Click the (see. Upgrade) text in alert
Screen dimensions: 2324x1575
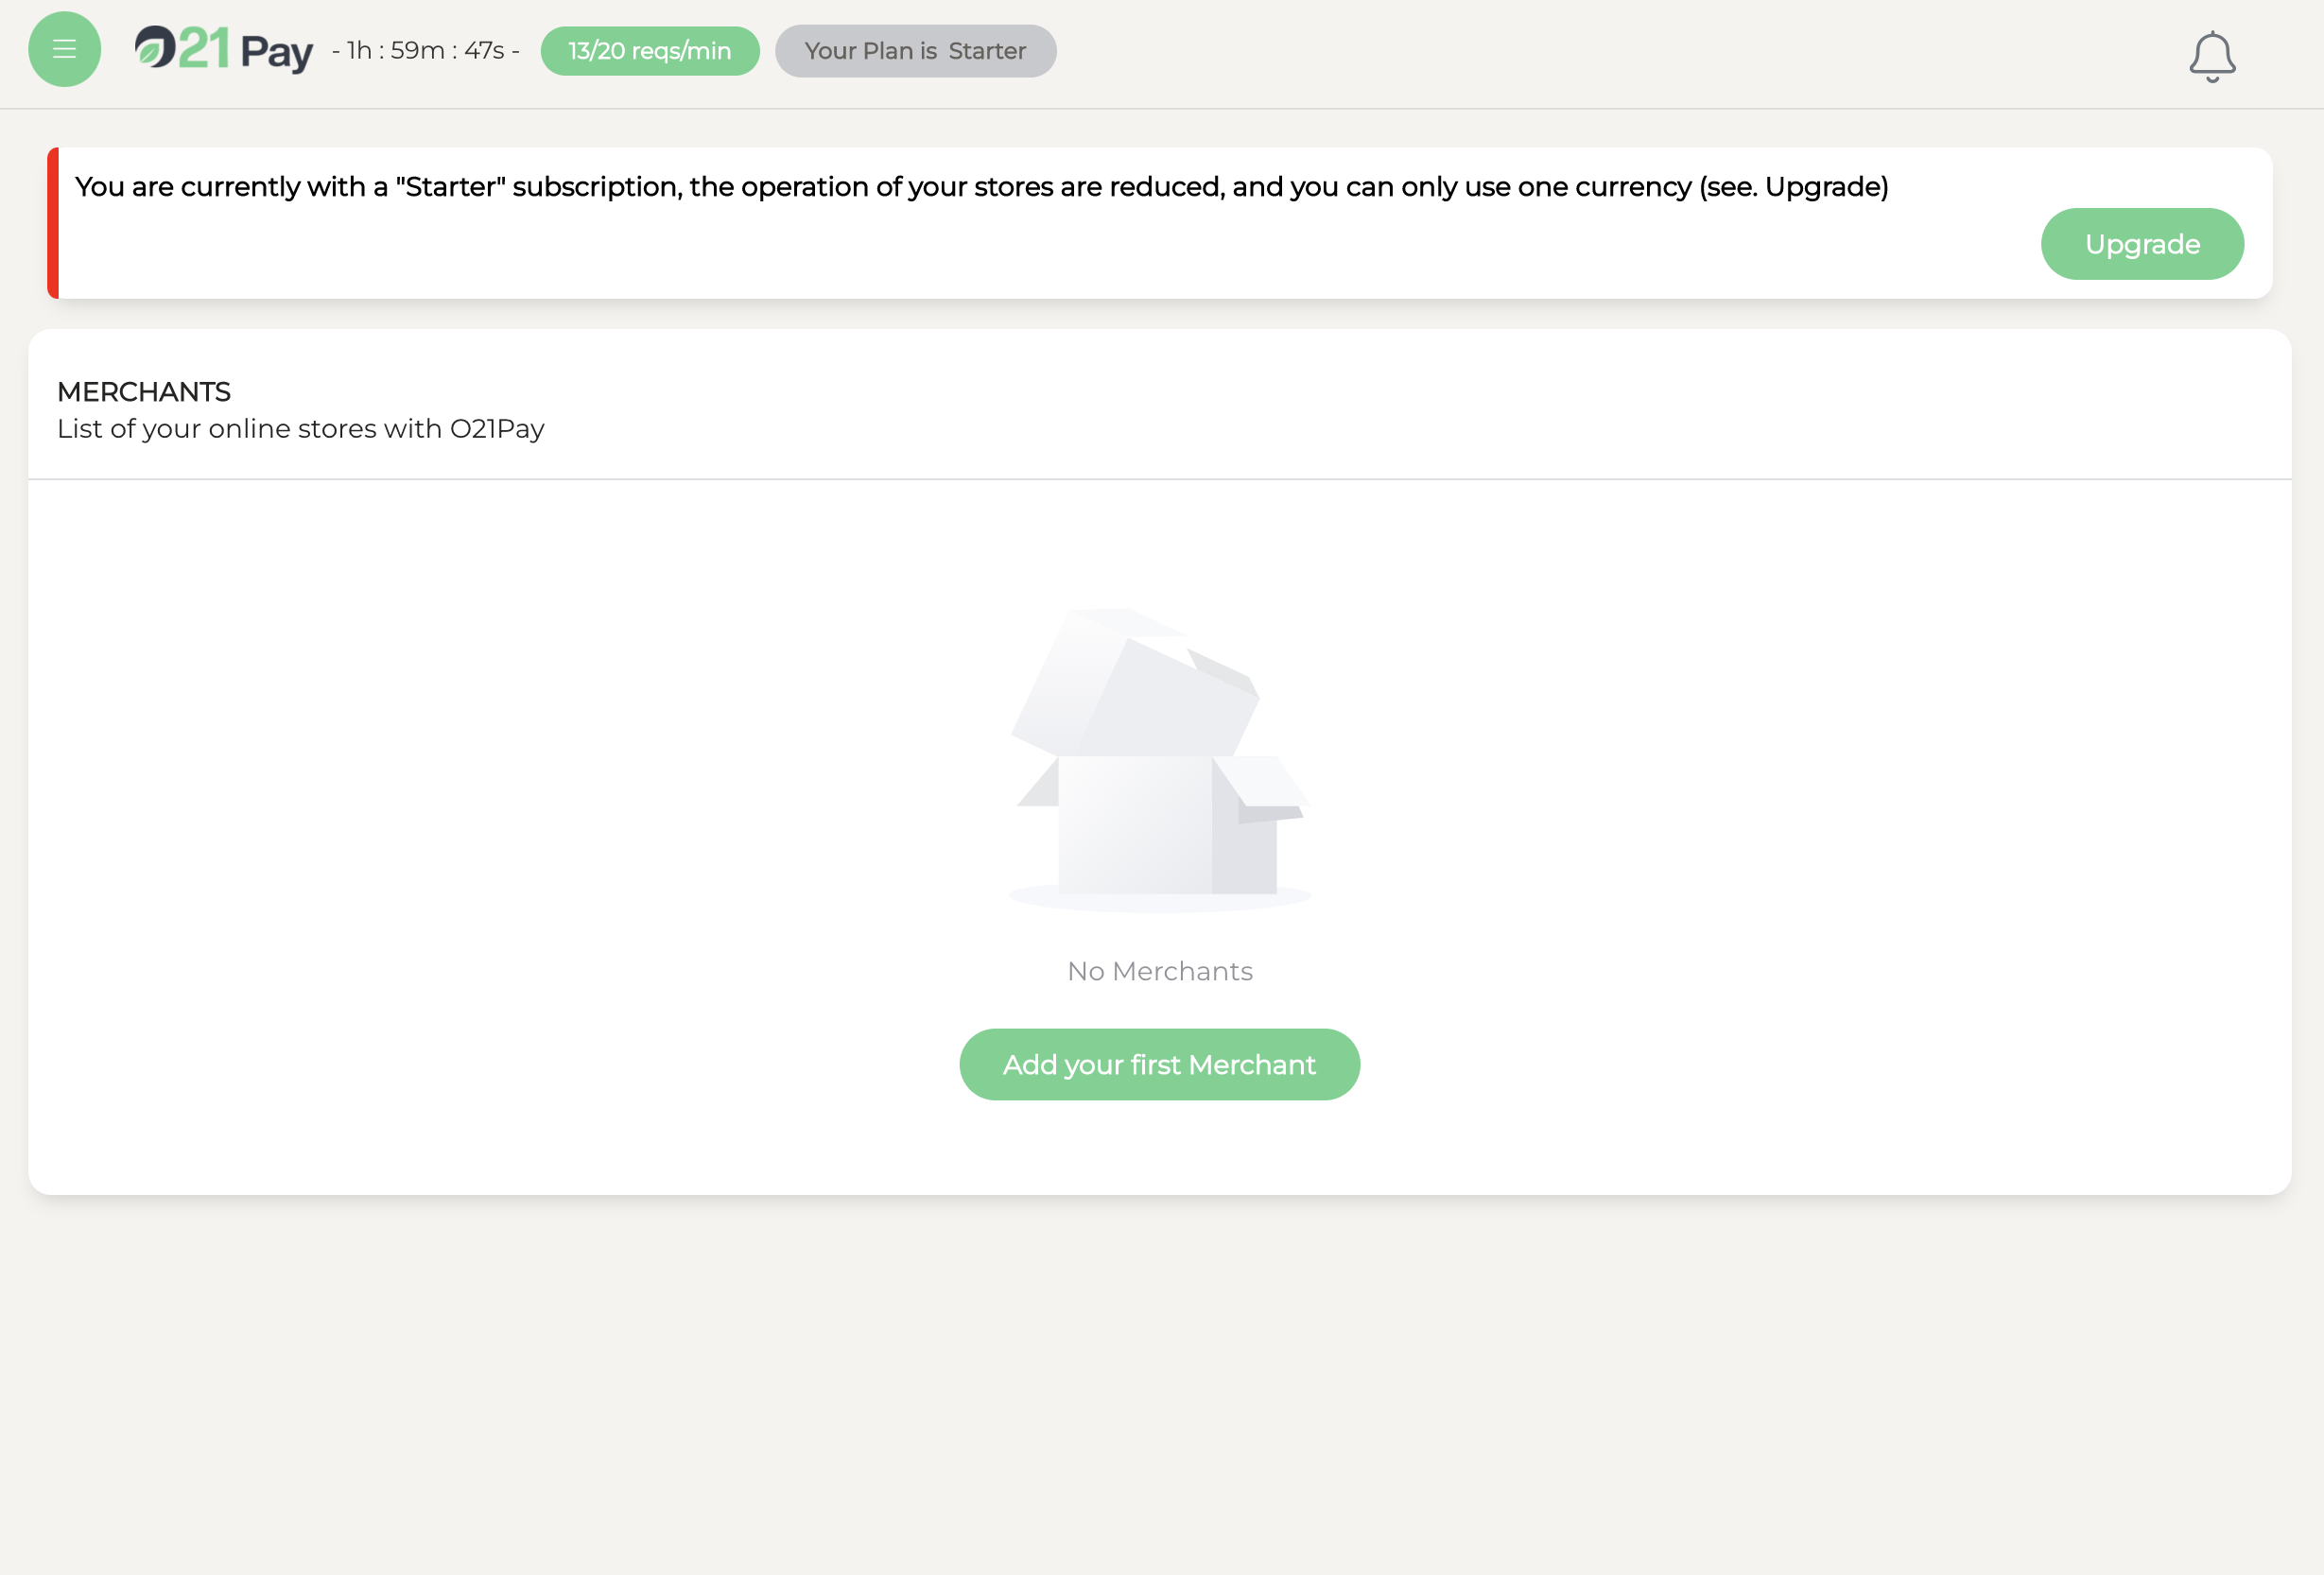pyautogui.click(x=1793, y=187)
